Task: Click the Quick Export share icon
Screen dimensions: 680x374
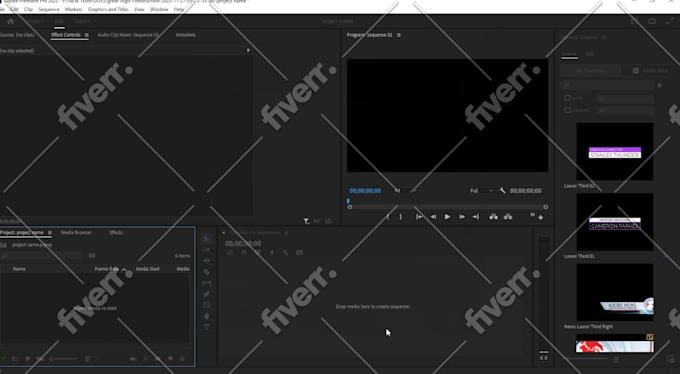Action: pyautogui.click(x=652, y=21)
